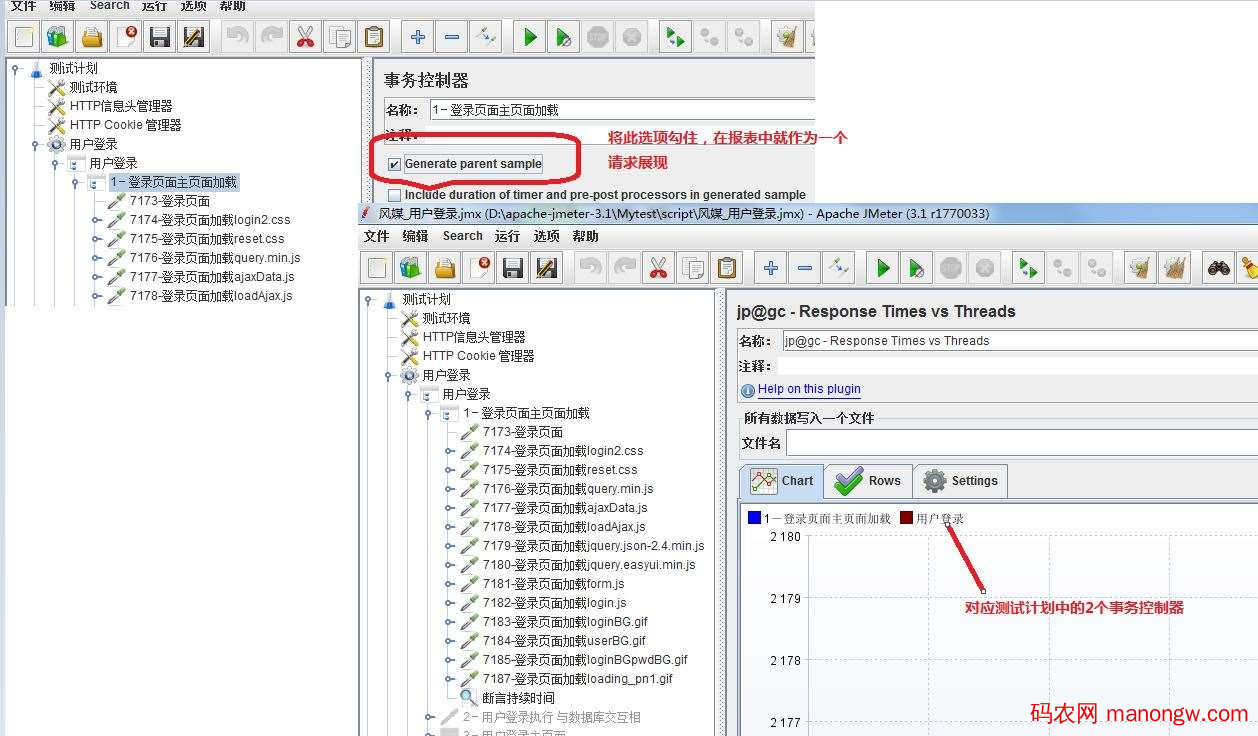Open the Settings tab of the chart
Image resolution: width=1258 pixels, height=736 pixels.
pyautogui.click(x=959, y=481)
